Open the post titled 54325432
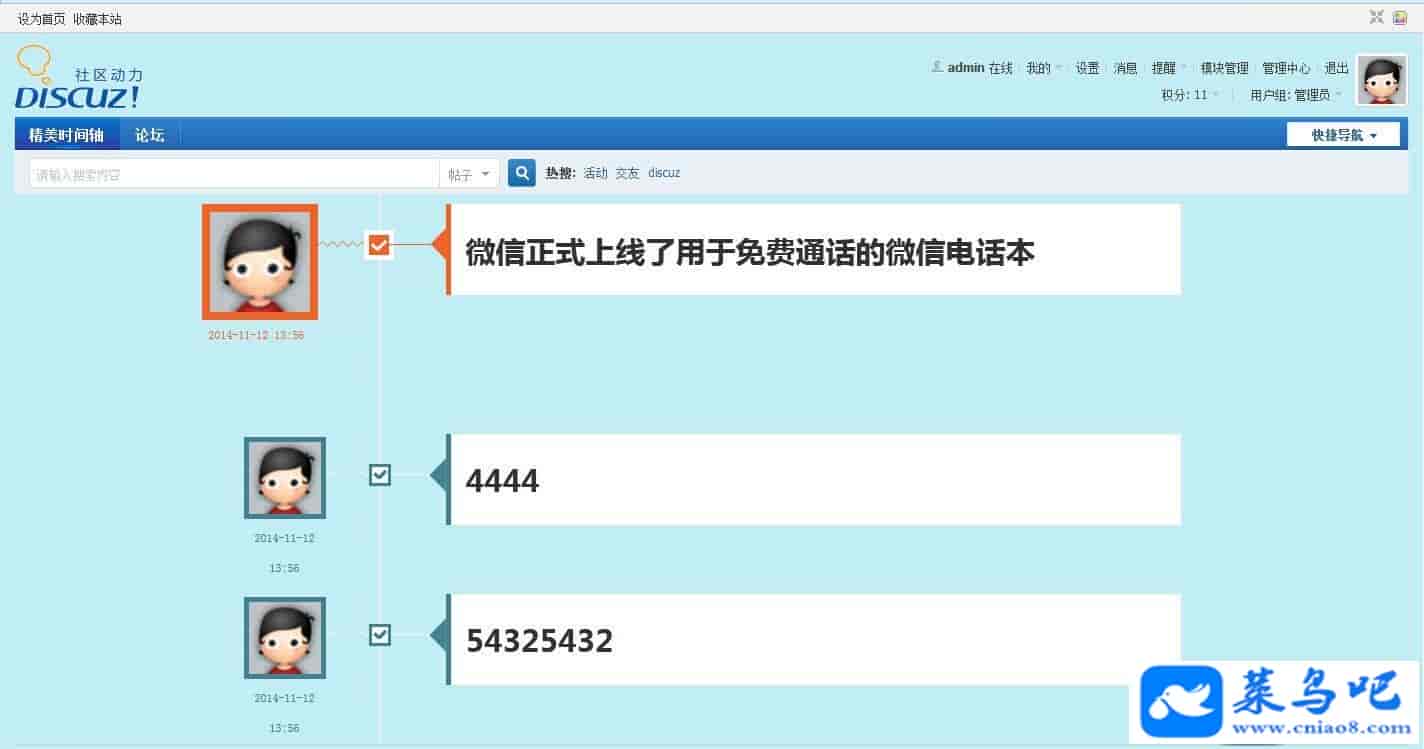The image size is (1424, 749). pos(539,641)
